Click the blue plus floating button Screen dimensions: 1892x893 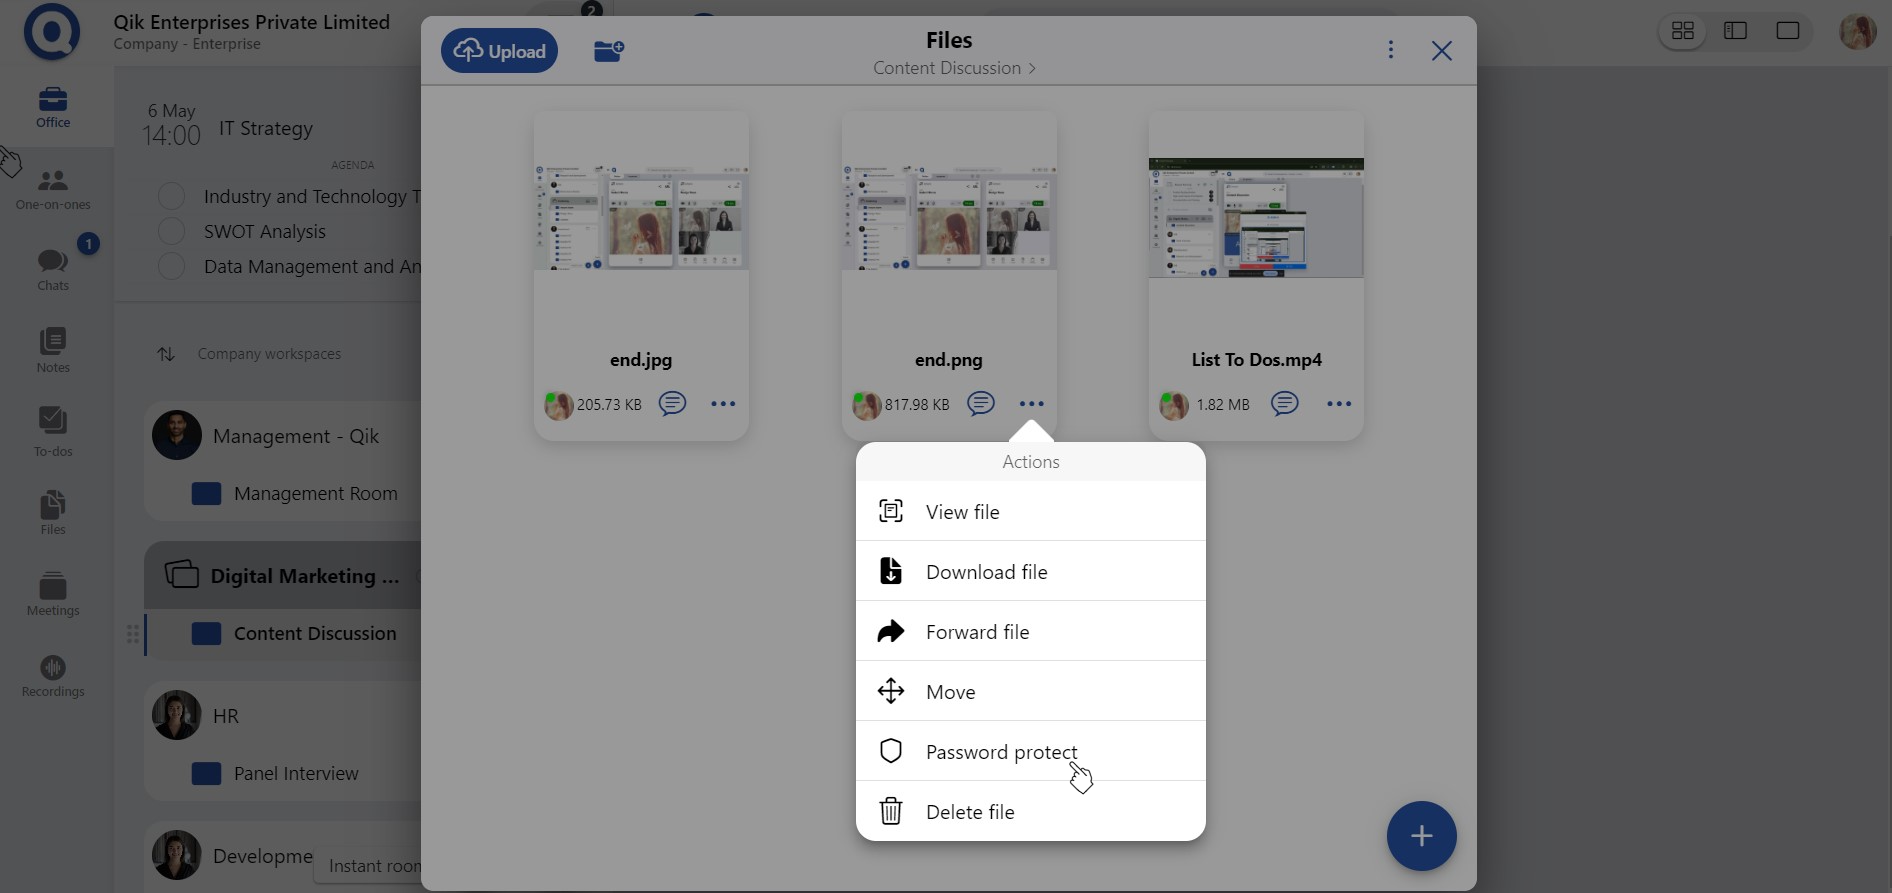coord(1421,836)
